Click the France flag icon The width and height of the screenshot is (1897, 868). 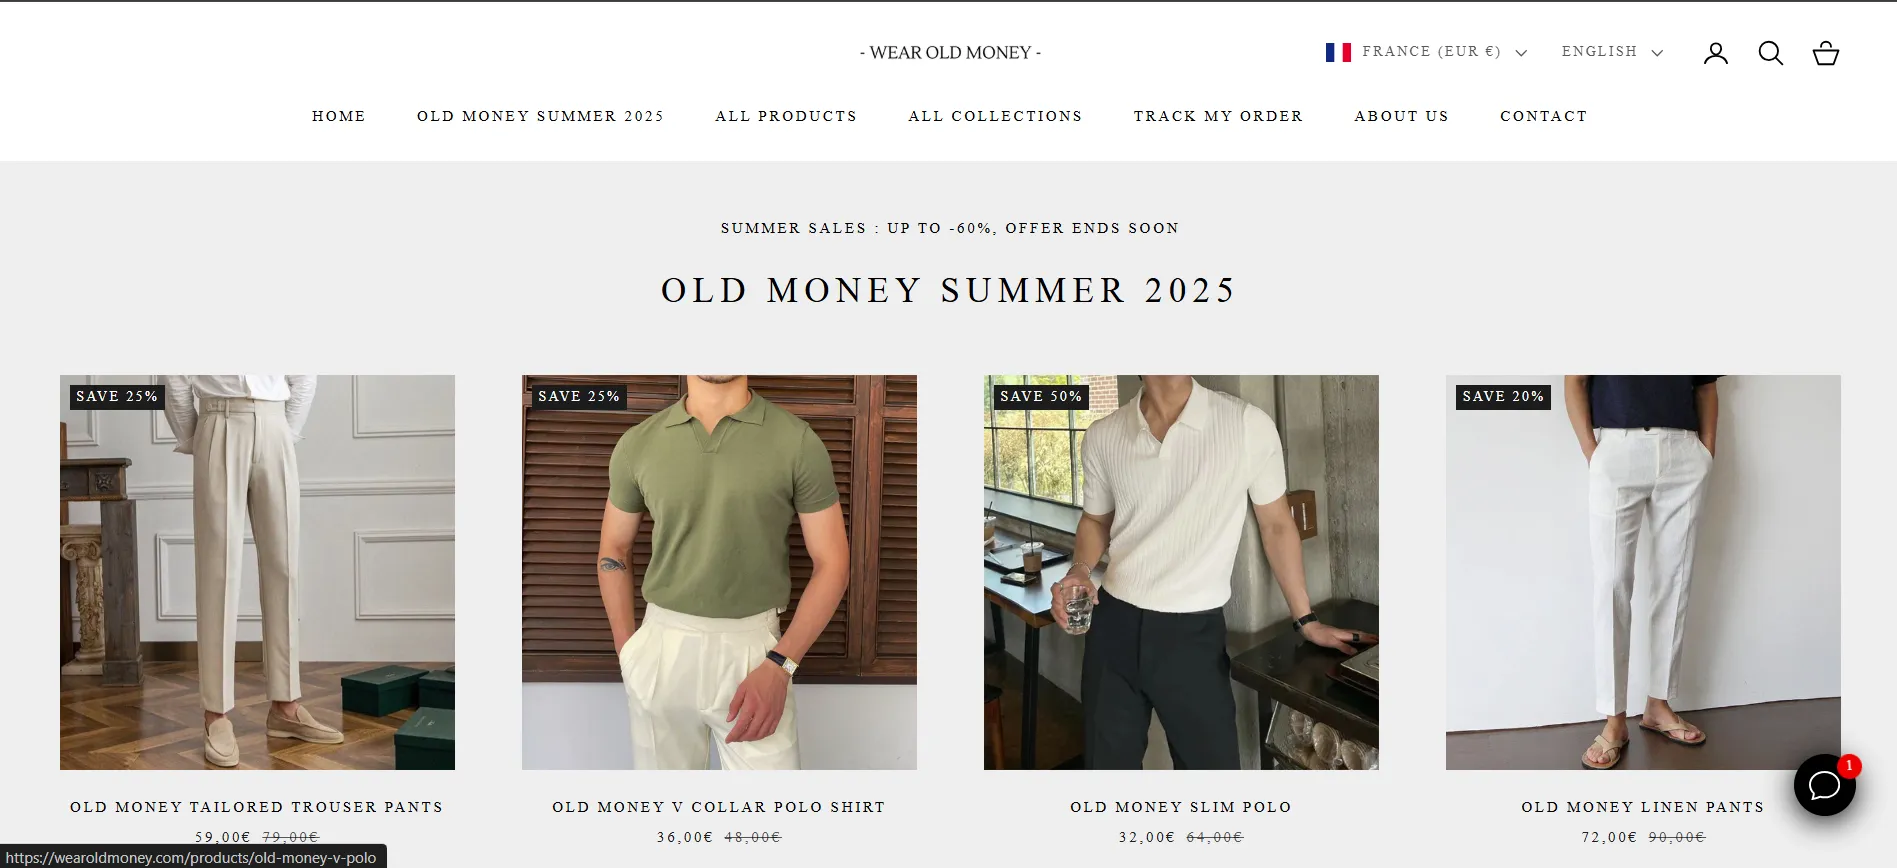(x=1338, y=52)
